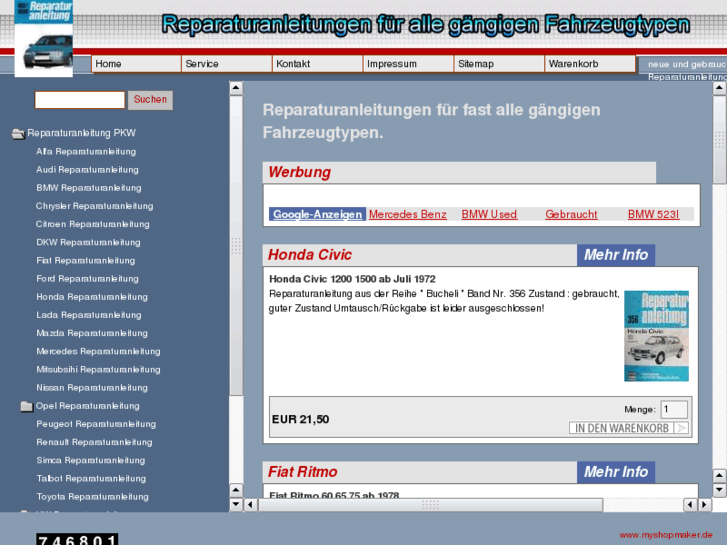Viewport: 727px width, 545px height.
Task: Click the second left arrow of the horizontal scrollbar
Action: coord(690,504)
